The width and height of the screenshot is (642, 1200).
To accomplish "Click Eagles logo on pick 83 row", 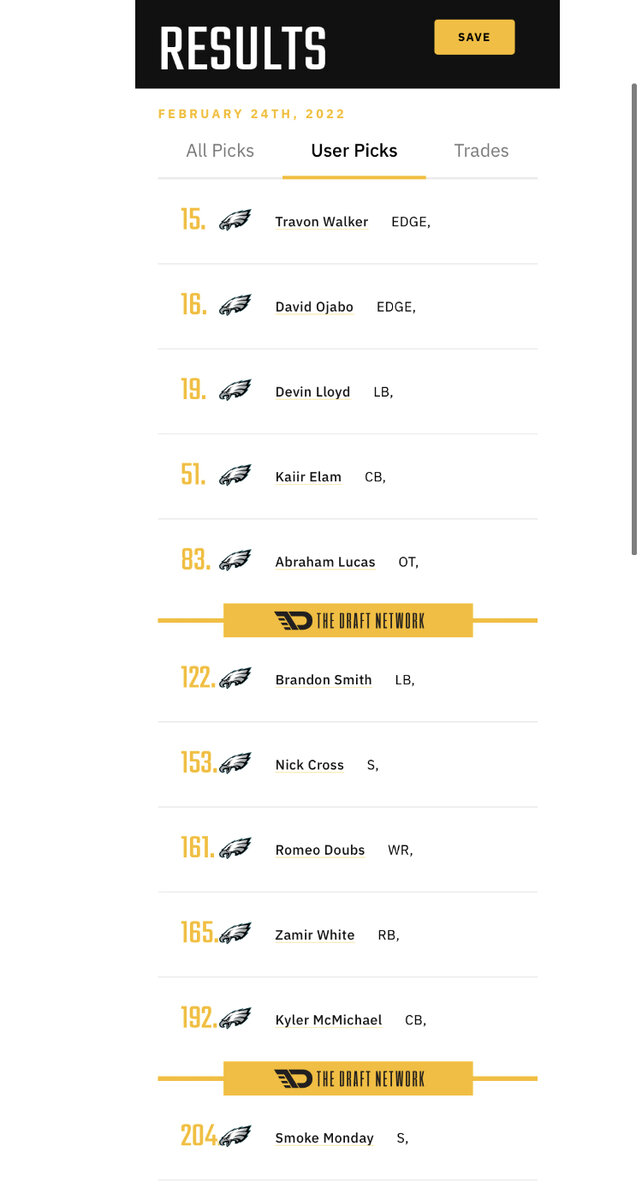I will point(235,561).
